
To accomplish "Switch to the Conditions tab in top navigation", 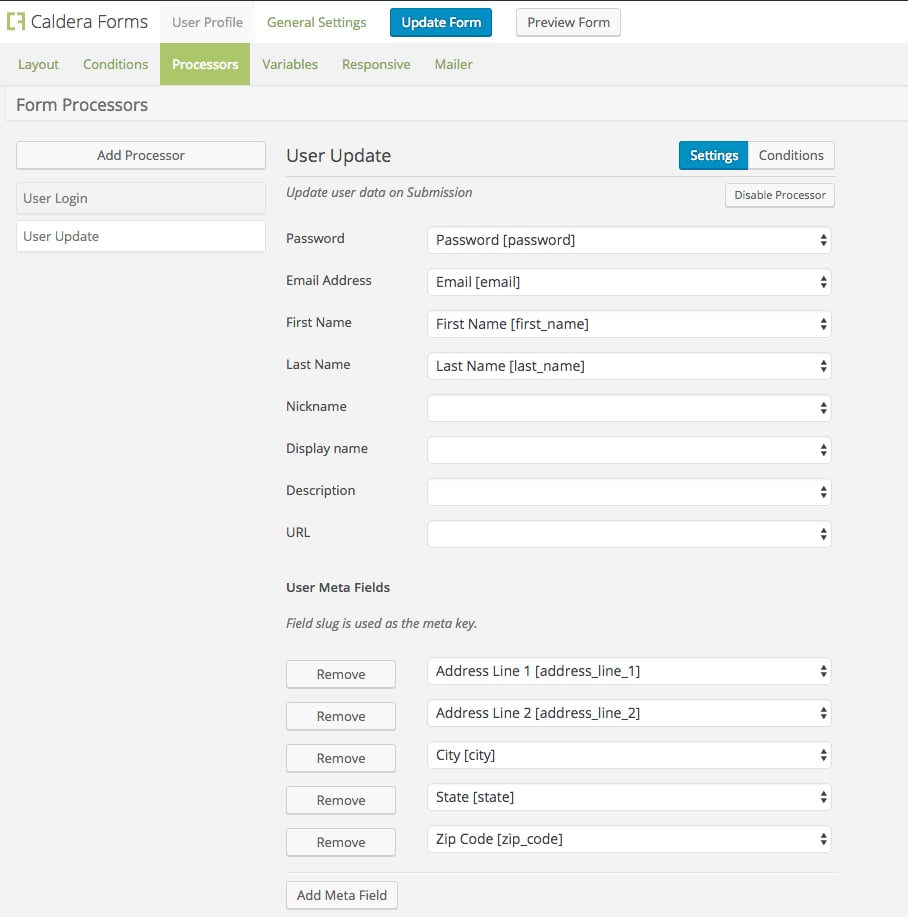I will pyautogui.click(x=115, y=64).
